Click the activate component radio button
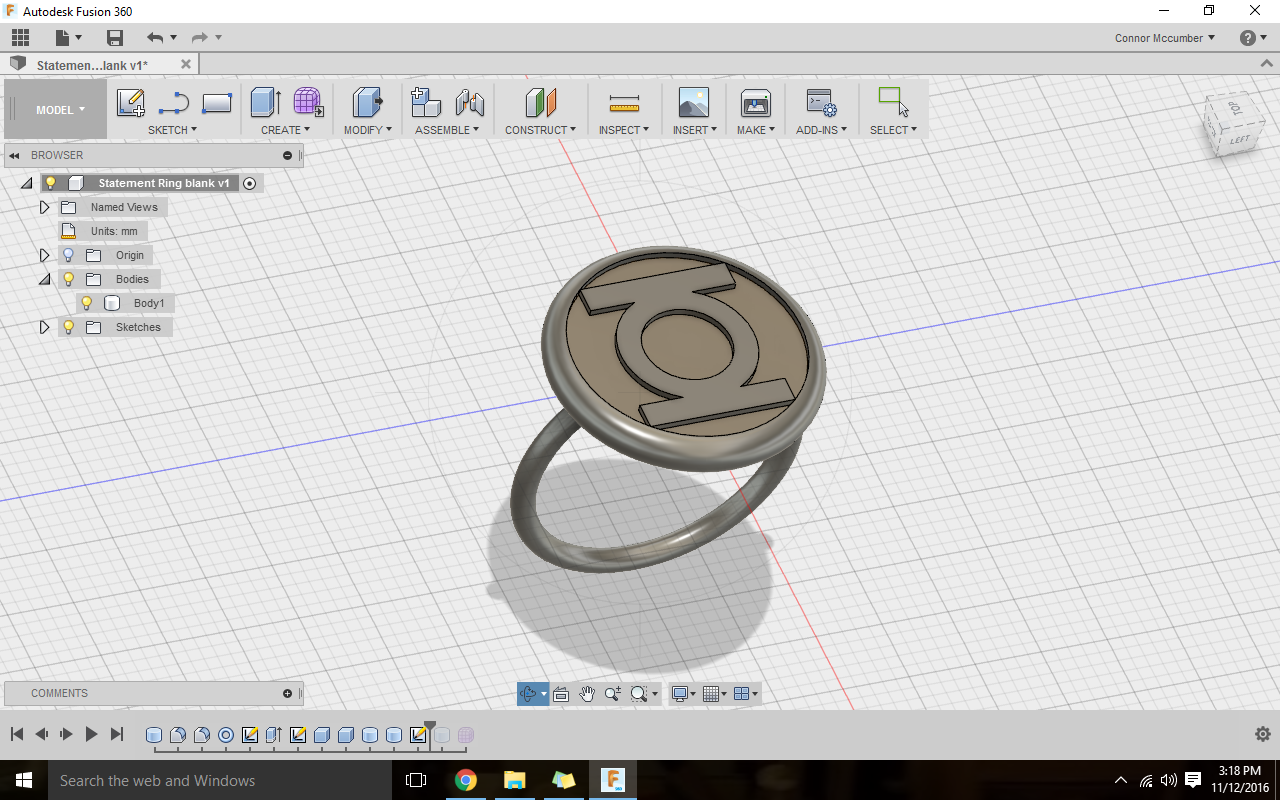The height and width of the screenshot is (800, 1280). click(x=250, y=183)
